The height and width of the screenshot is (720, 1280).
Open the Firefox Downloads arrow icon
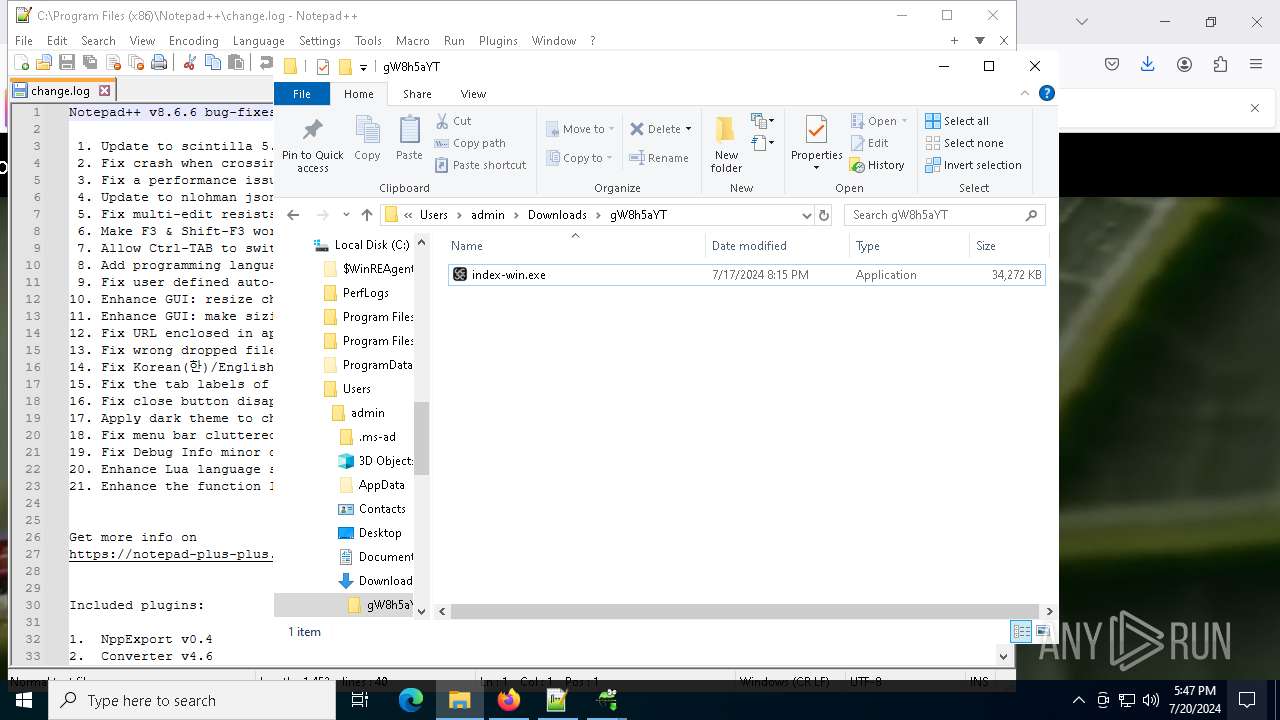tap(1148, 64)
